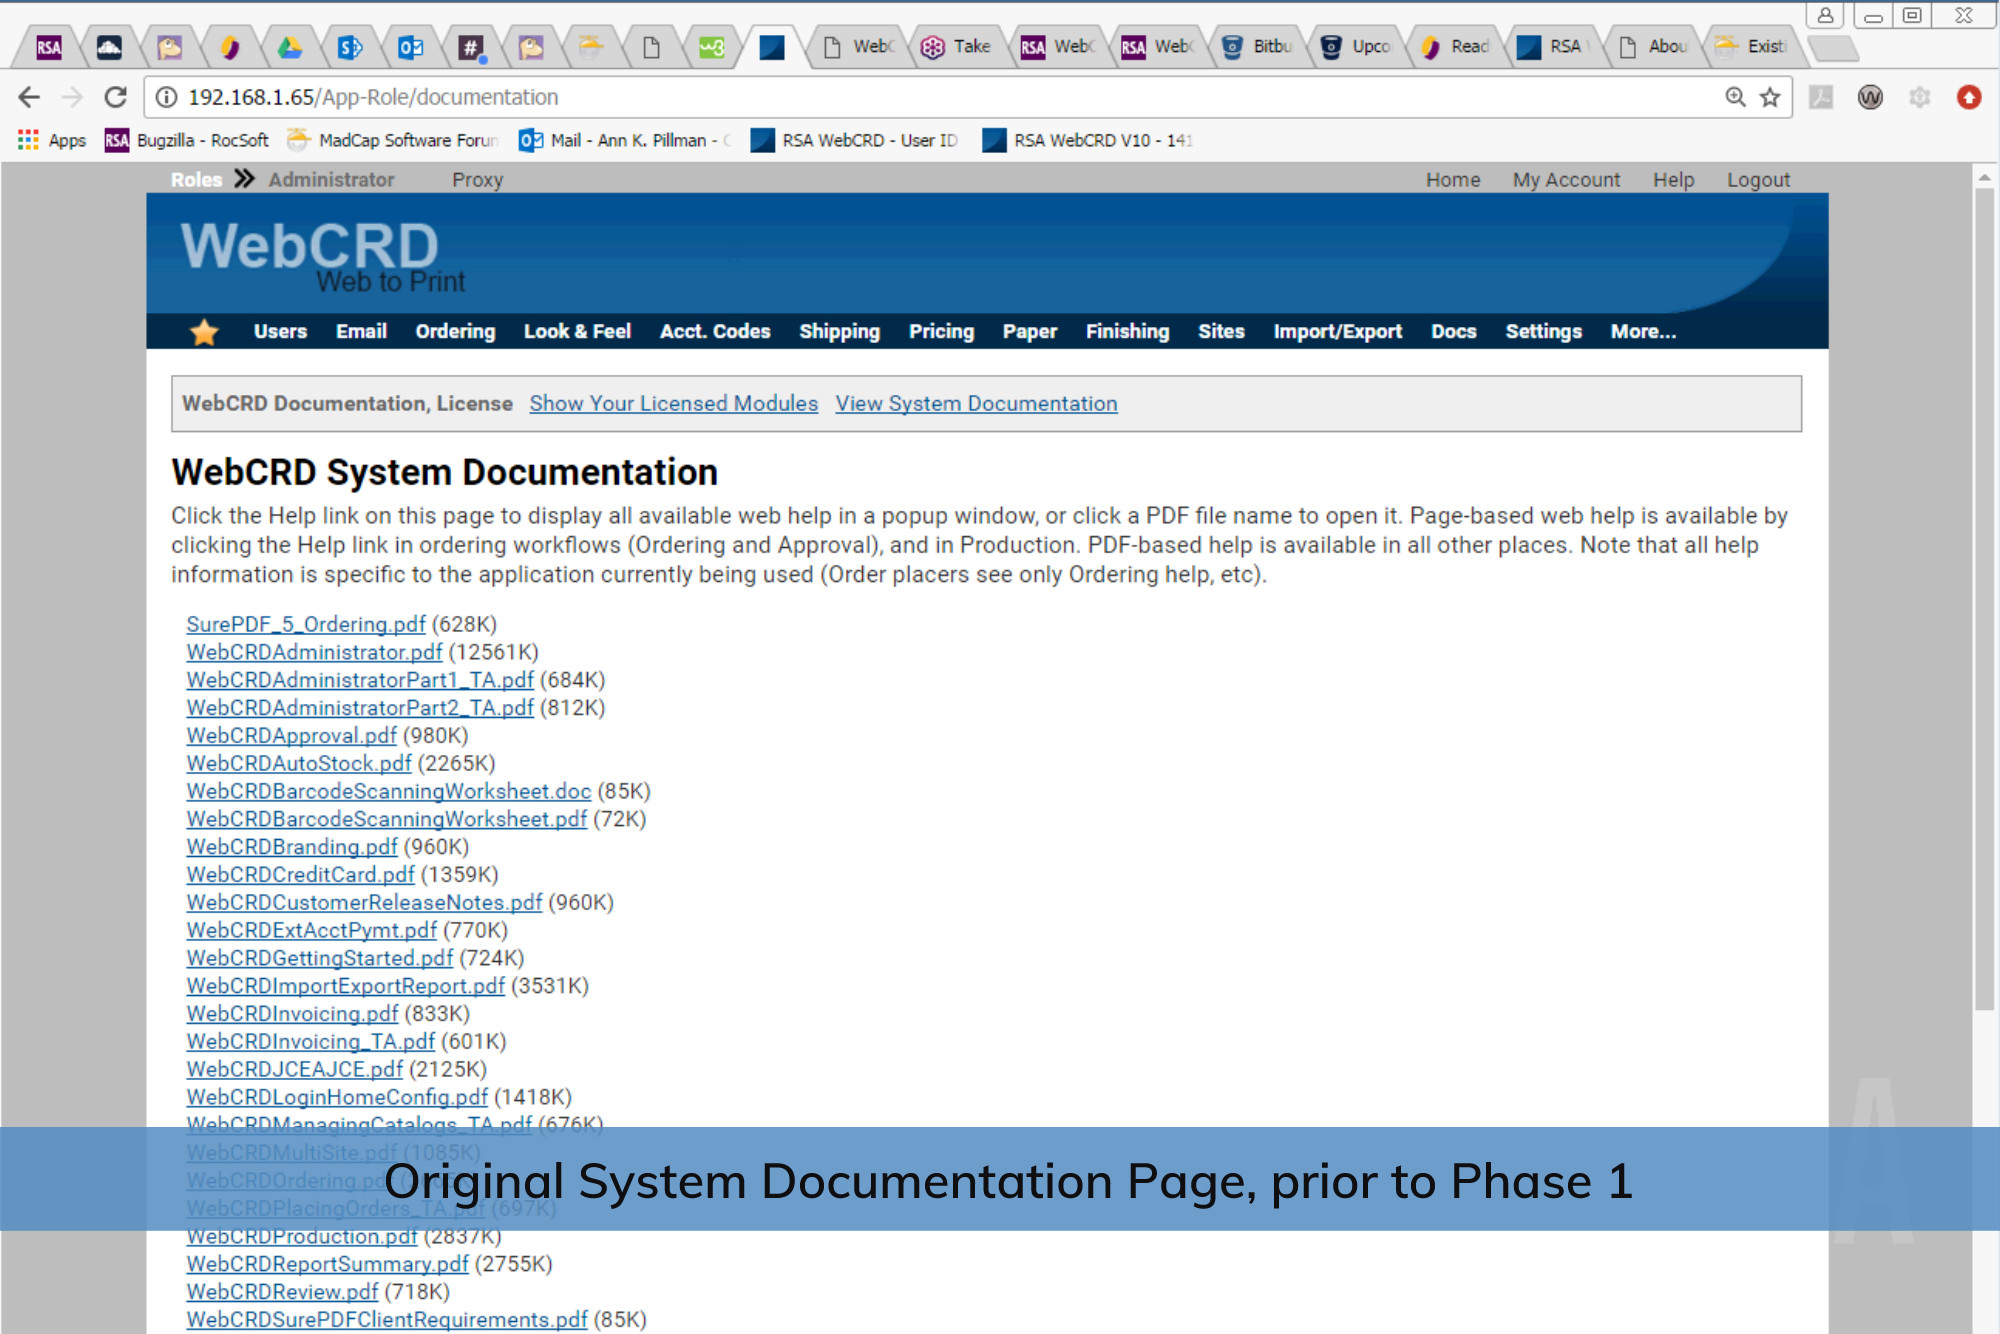Open the Paper menu
The height and width of the screenshot is (1334, 2000).
click(1029, 332)
